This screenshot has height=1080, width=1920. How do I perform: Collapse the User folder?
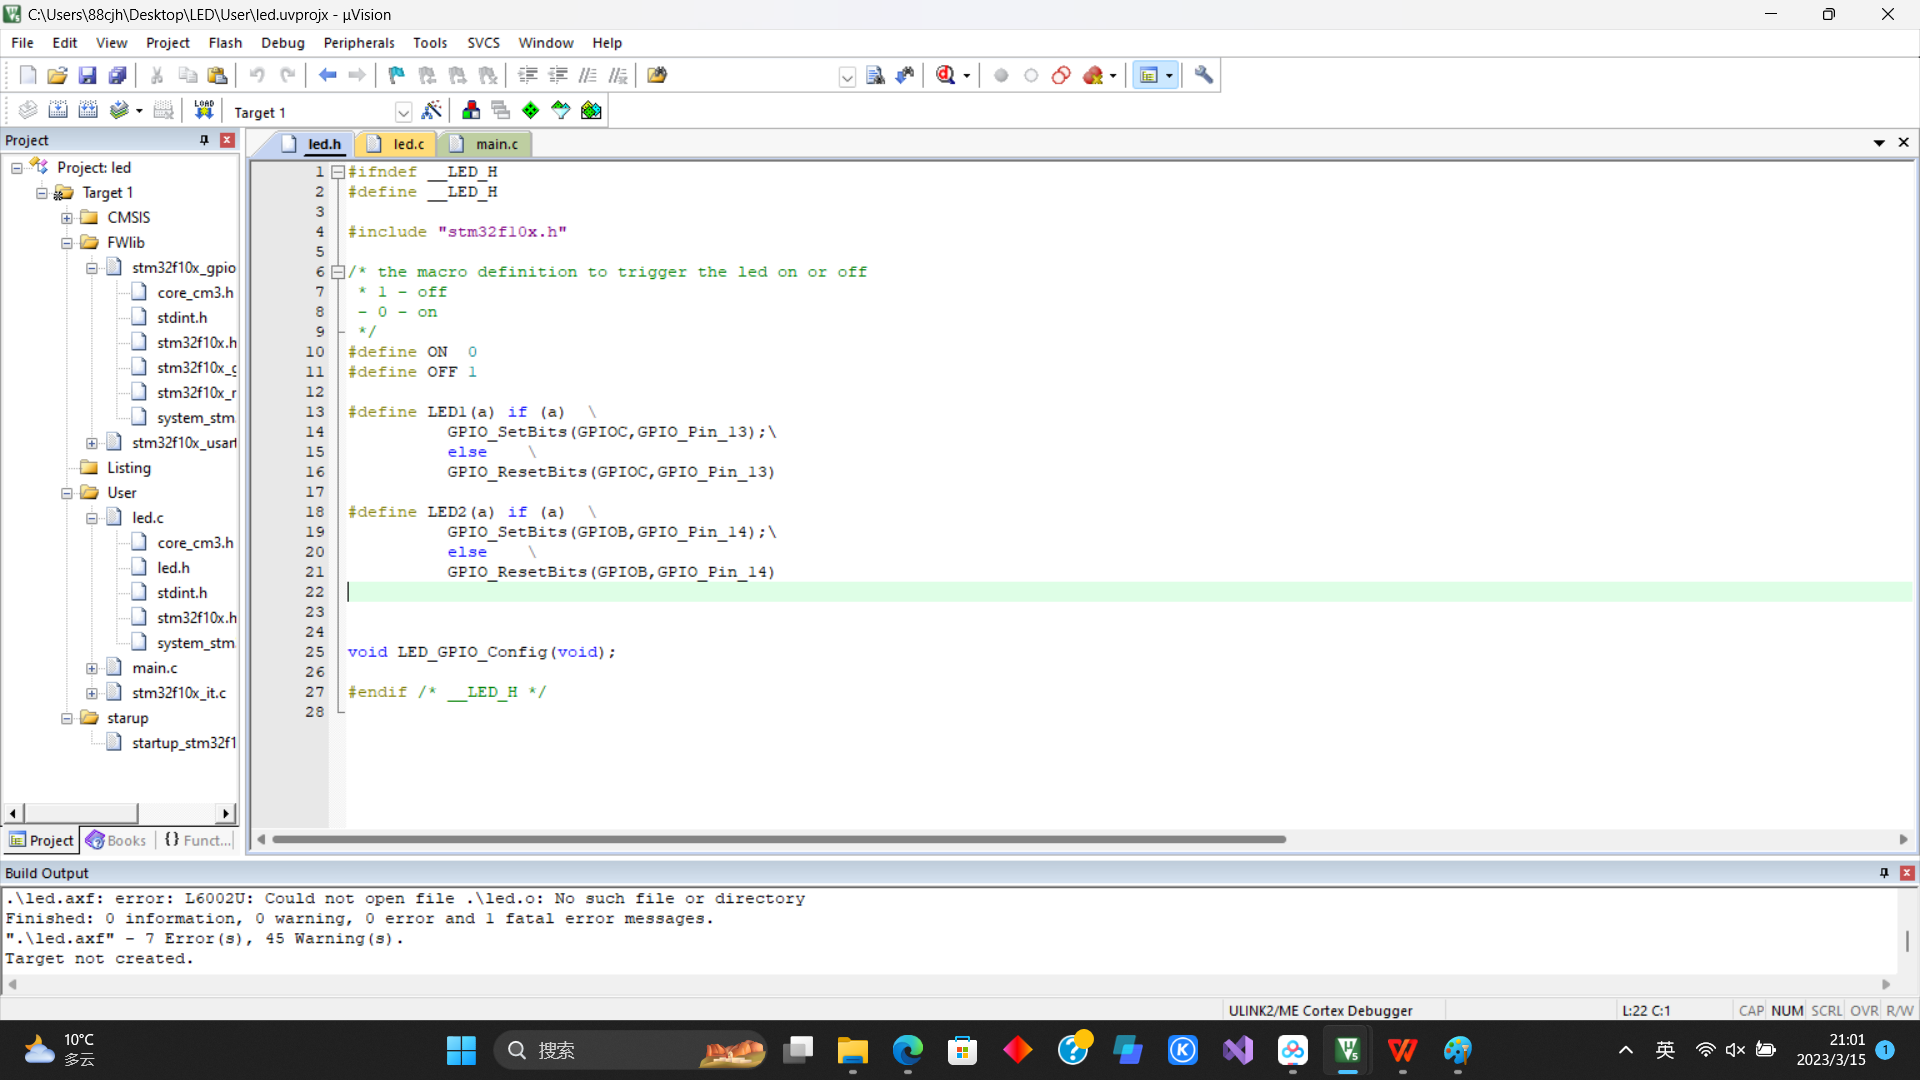coord(67,493)
